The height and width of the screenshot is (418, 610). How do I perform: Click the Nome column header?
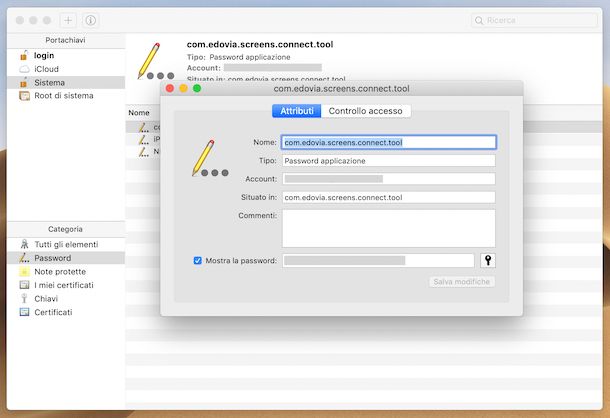point(139,112)
